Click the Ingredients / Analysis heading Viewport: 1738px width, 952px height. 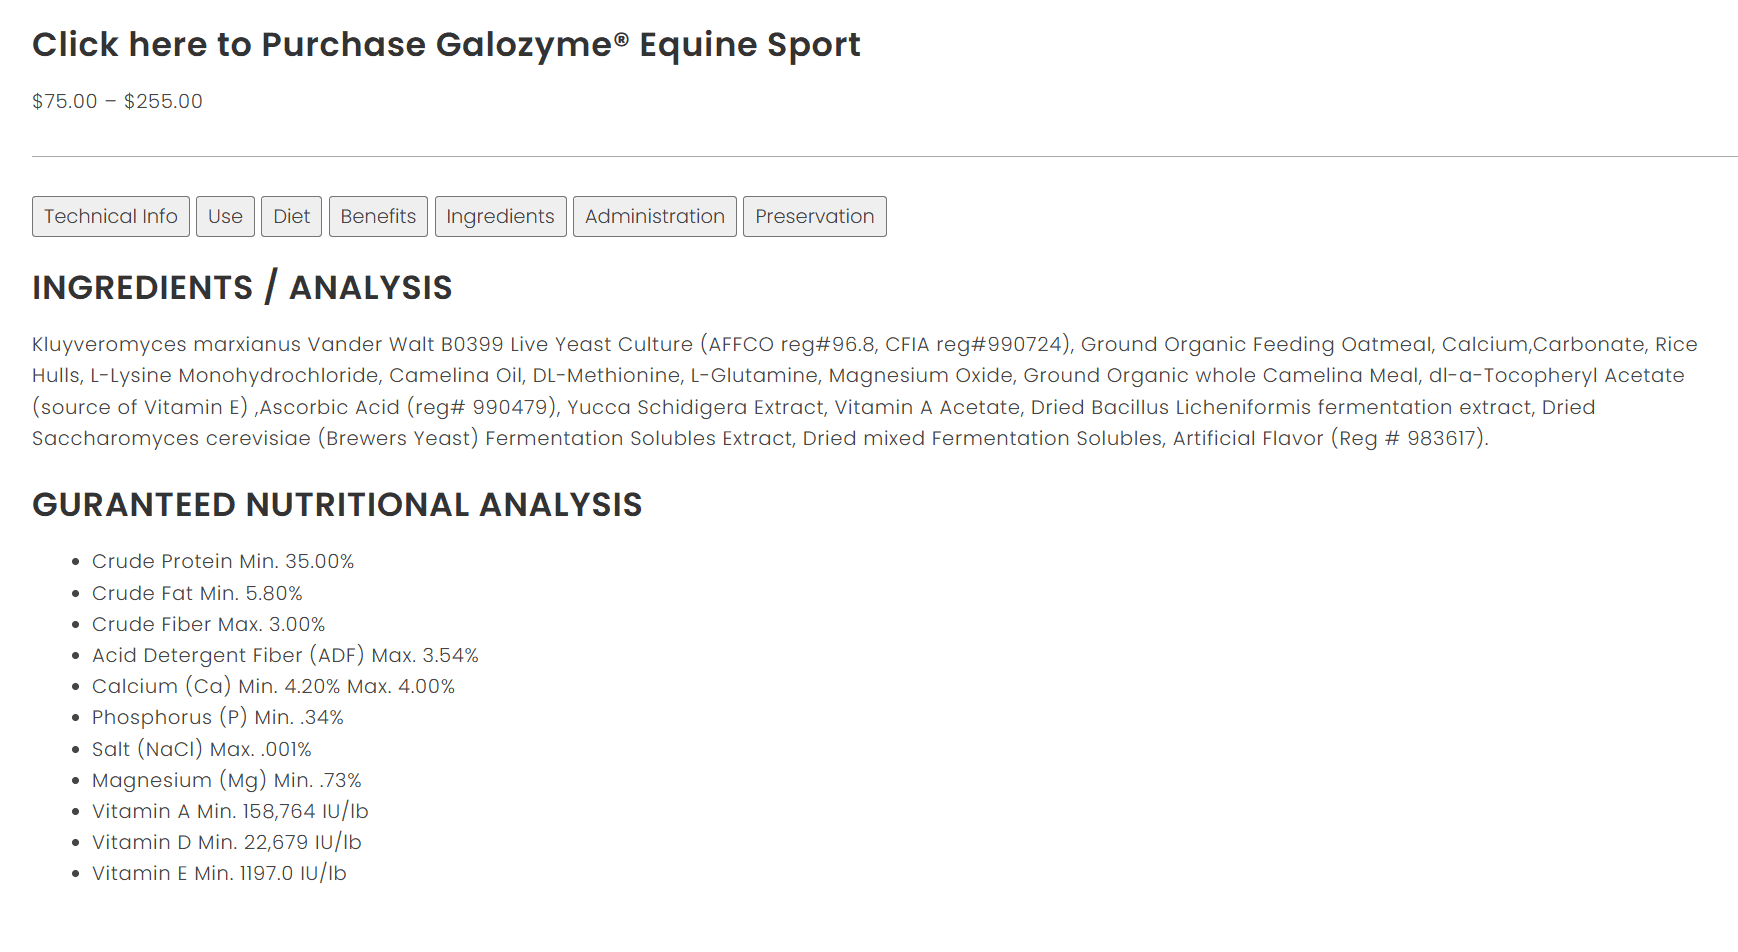pos(242,288)
